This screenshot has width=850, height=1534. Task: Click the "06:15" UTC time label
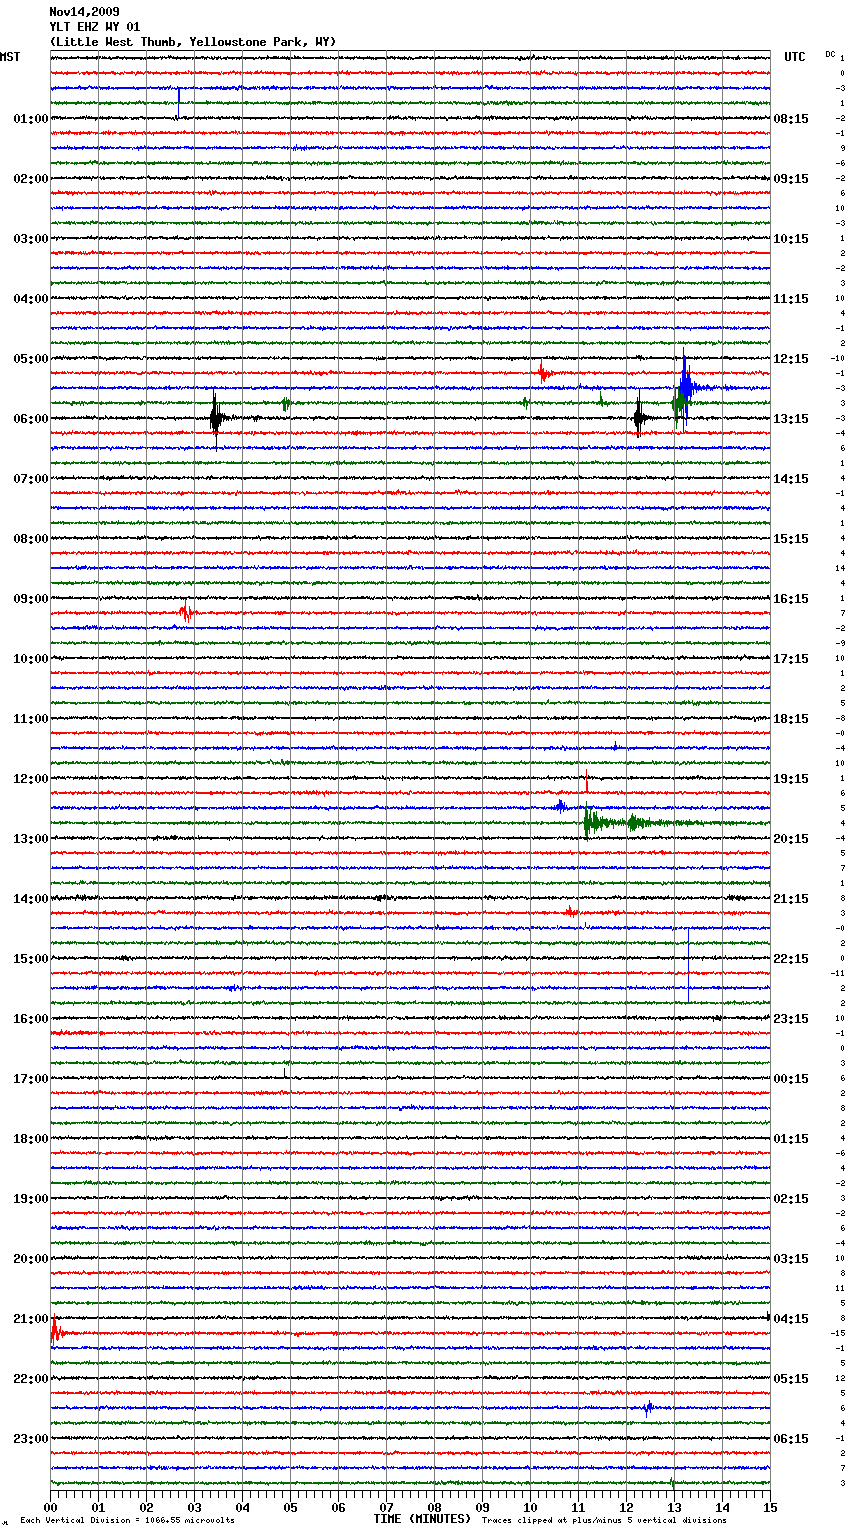tap(791, 1439)
